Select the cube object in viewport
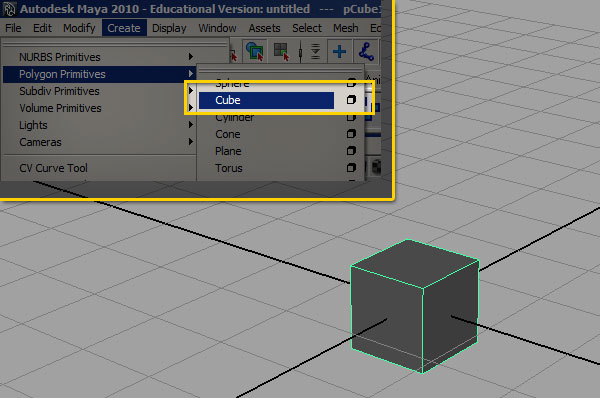The width and height of the screenshot is (600, 398). tap(414, 306)
